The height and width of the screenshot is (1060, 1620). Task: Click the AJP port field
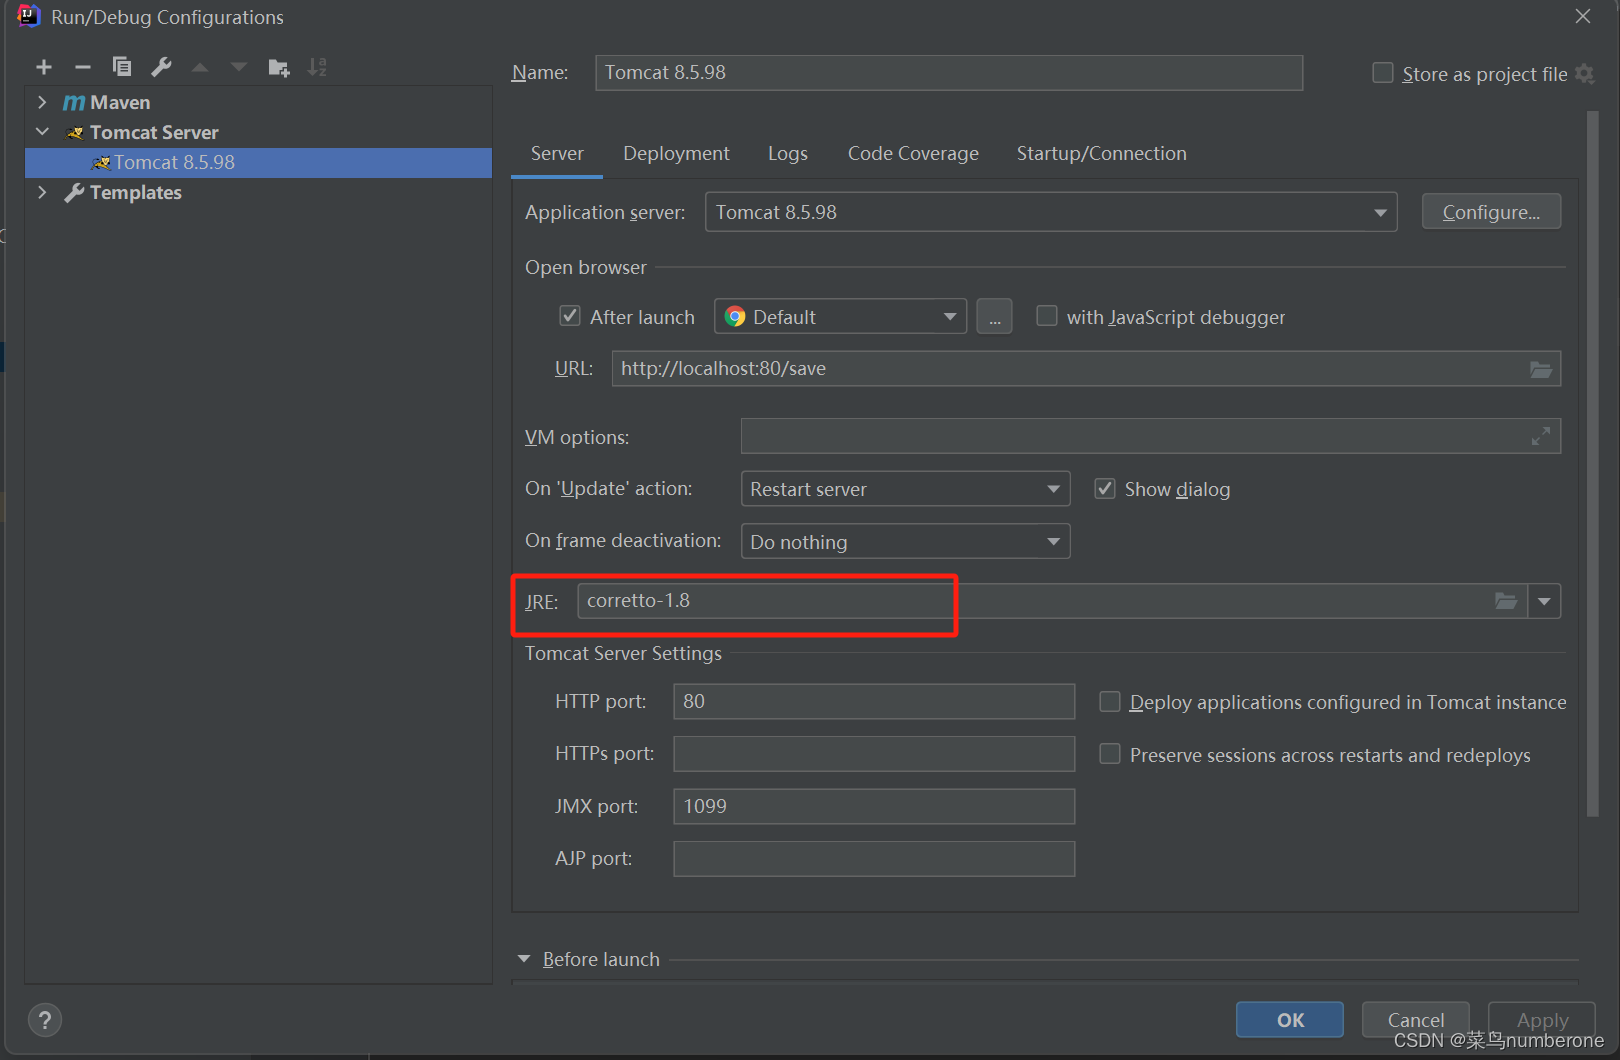874,859
